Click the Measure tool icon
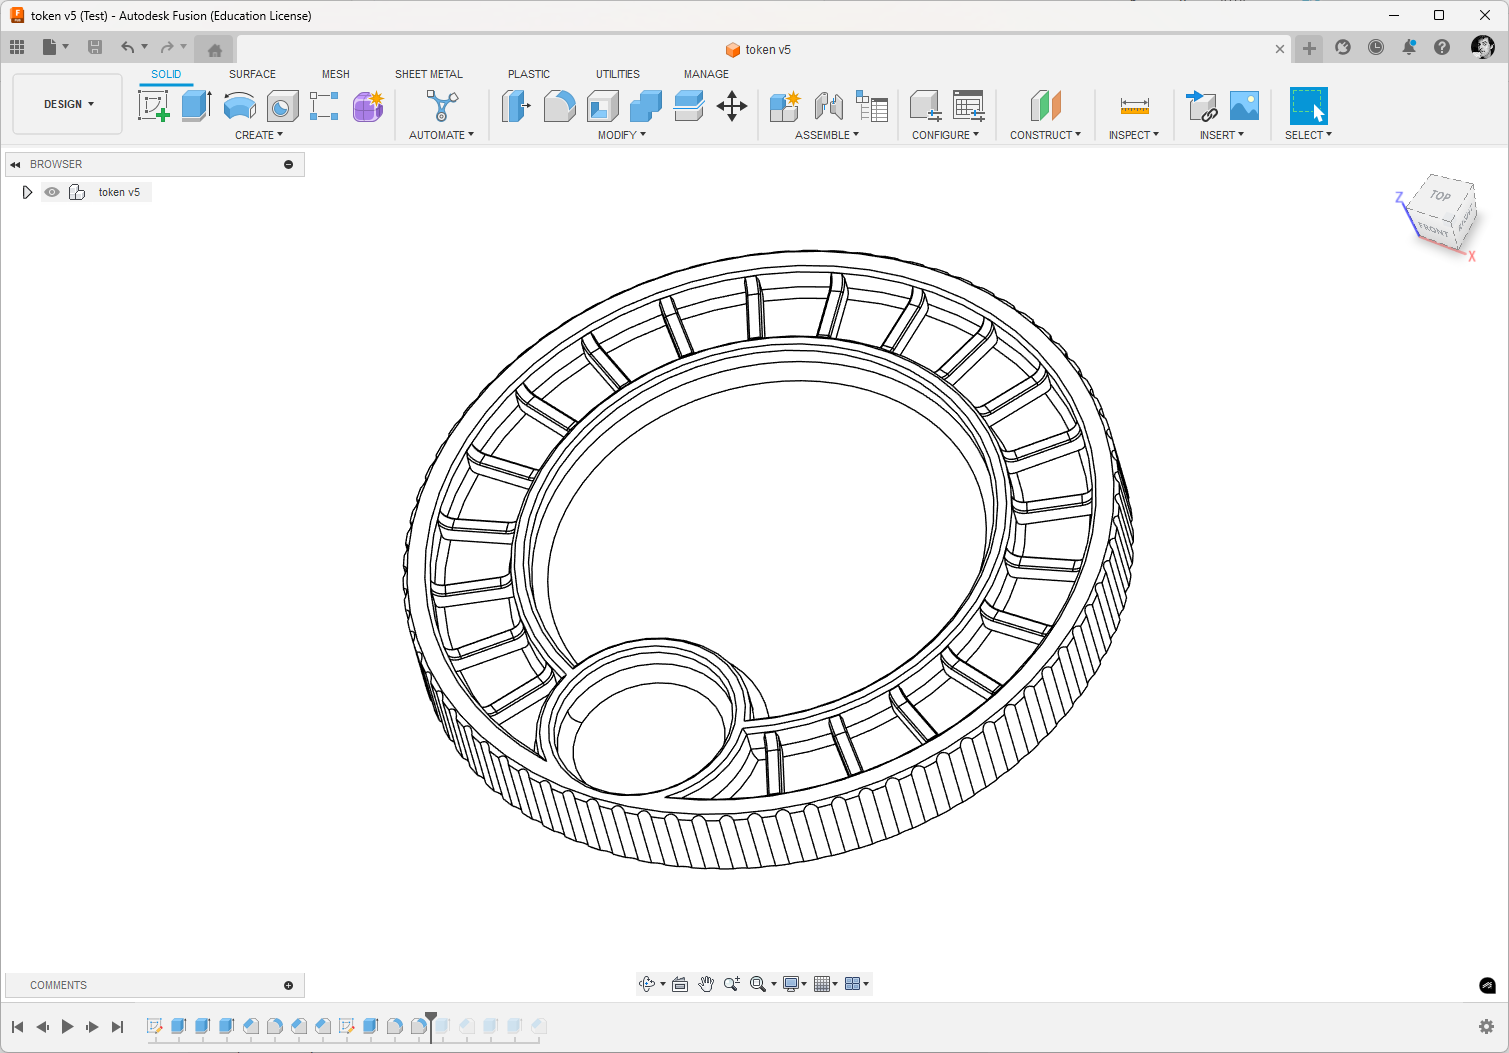 point(1134,106)
